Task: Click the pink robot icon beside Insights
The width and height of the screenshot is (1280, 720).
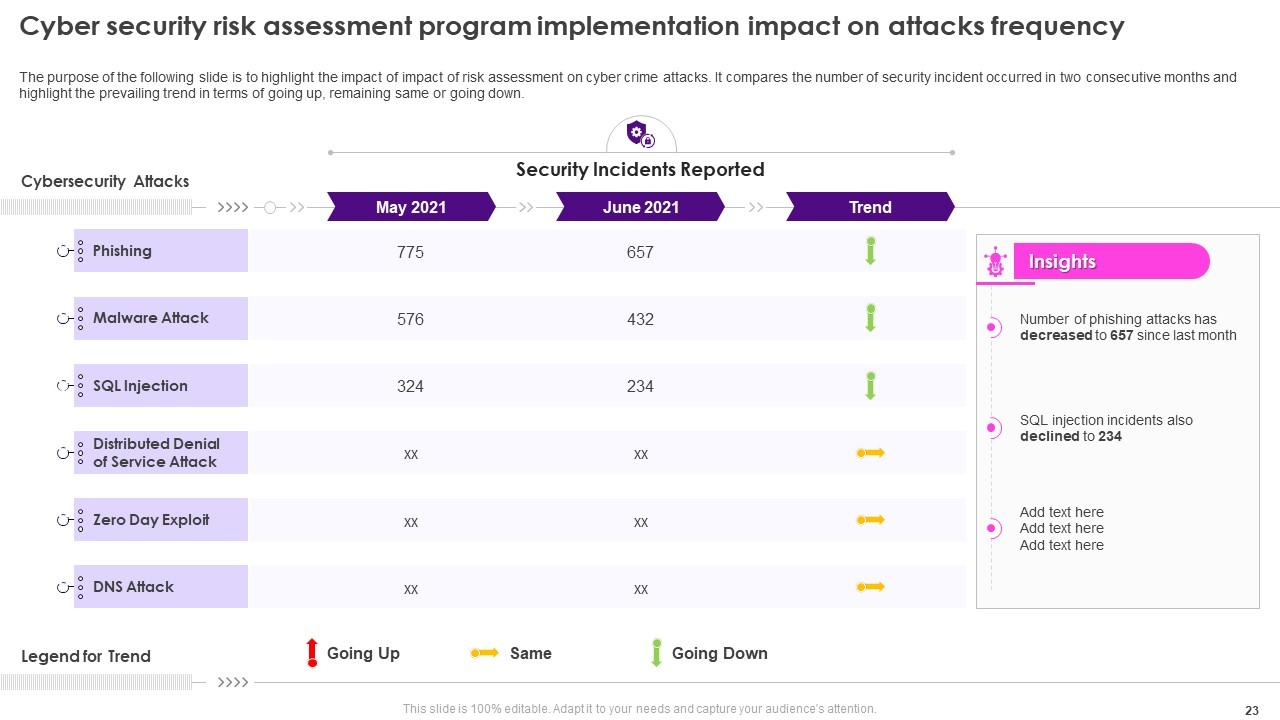Action: coord(995,262)
